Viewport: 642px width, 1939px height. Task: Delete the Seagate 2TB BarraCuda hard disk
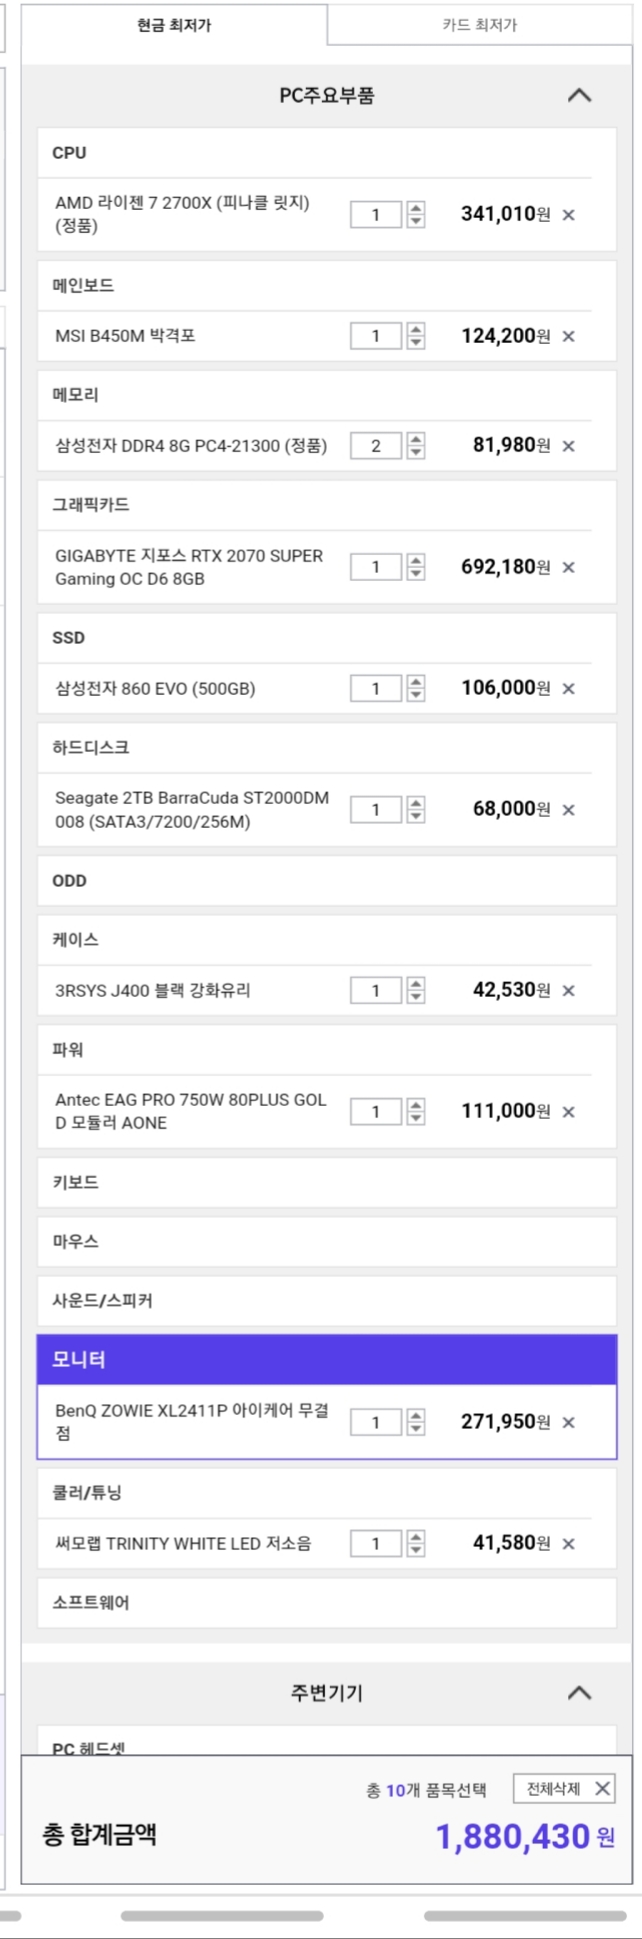(x=568, y=810)
